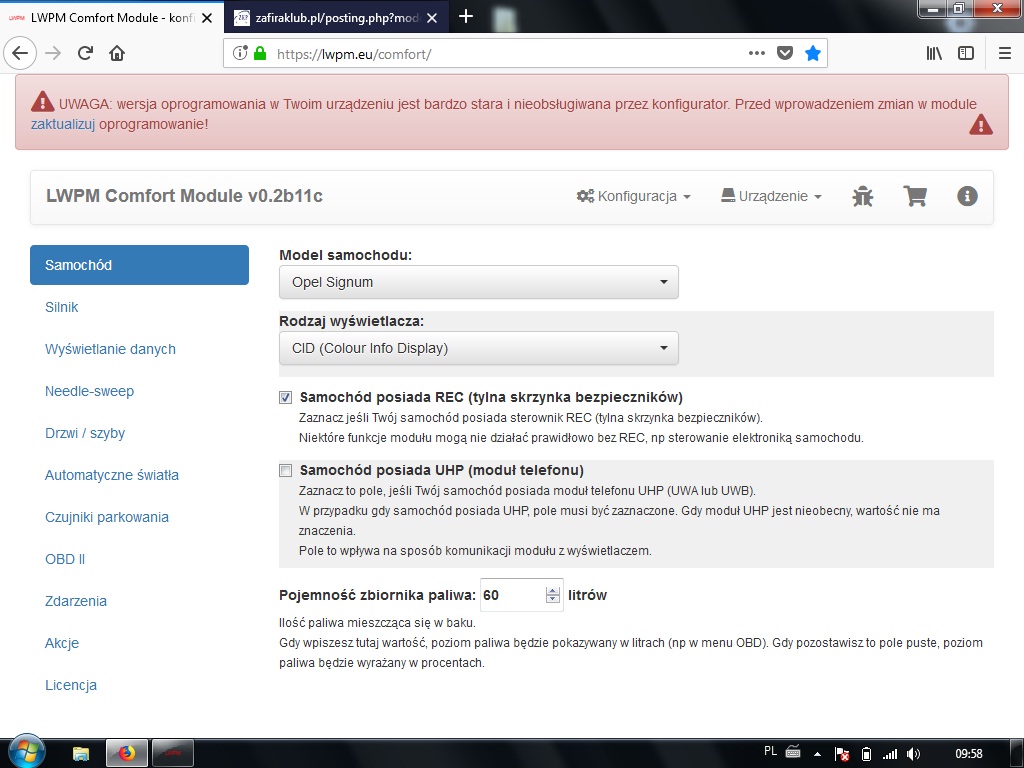Open the Licencja sidebar link

pyautogui.click(x=71, y=685)
